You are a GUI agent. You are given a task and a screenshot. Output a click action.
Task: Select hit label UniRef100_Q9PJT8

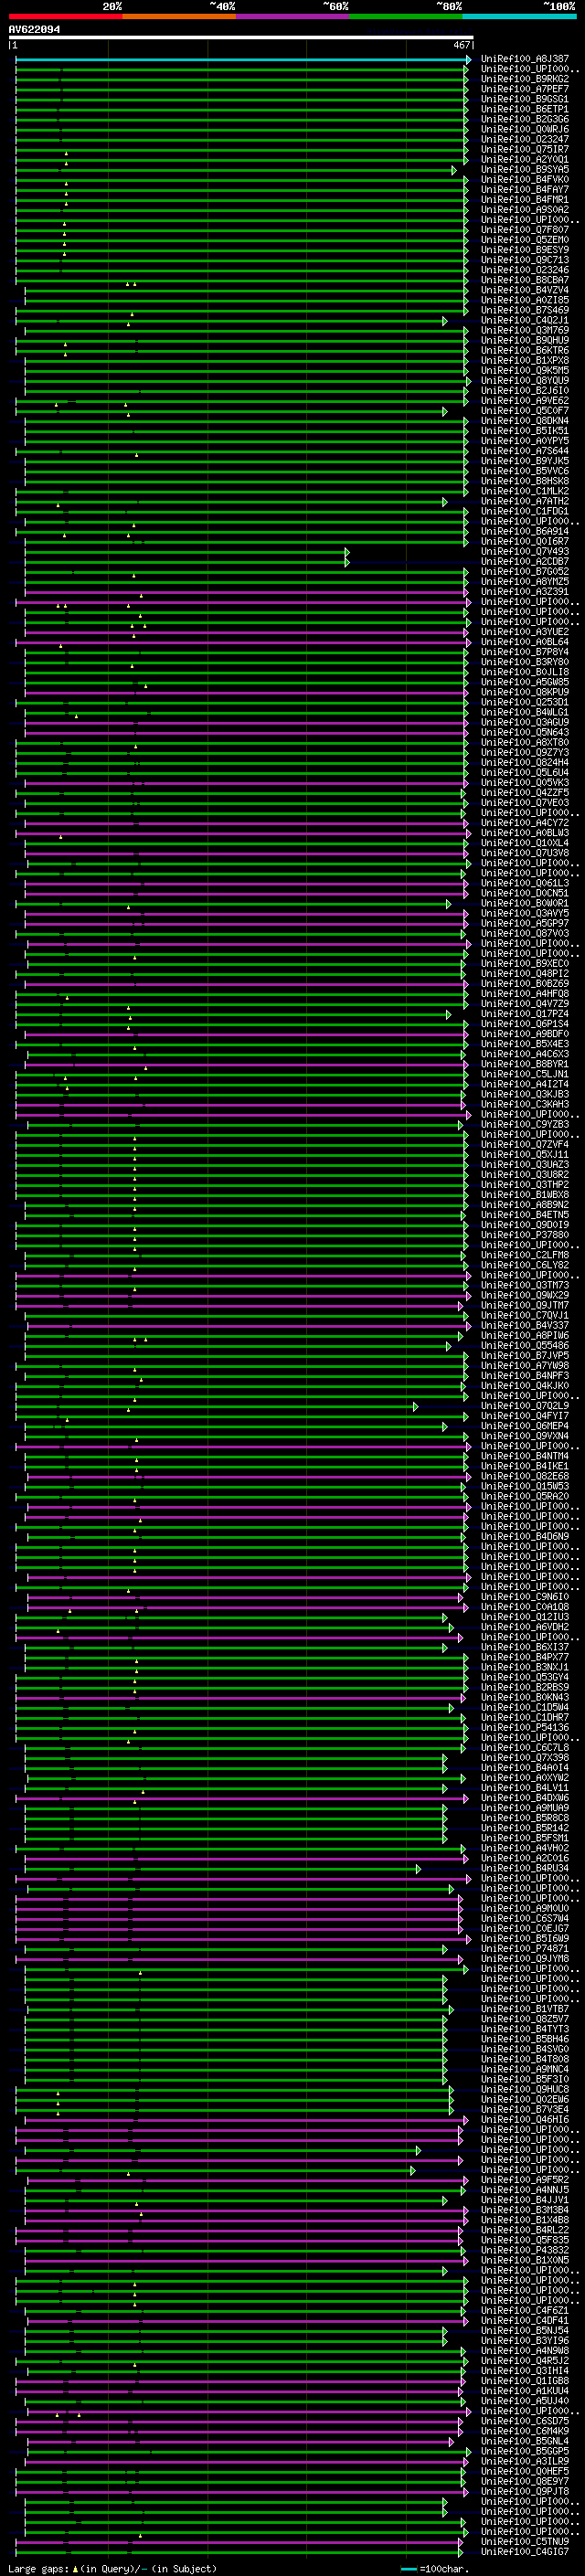525,2491
